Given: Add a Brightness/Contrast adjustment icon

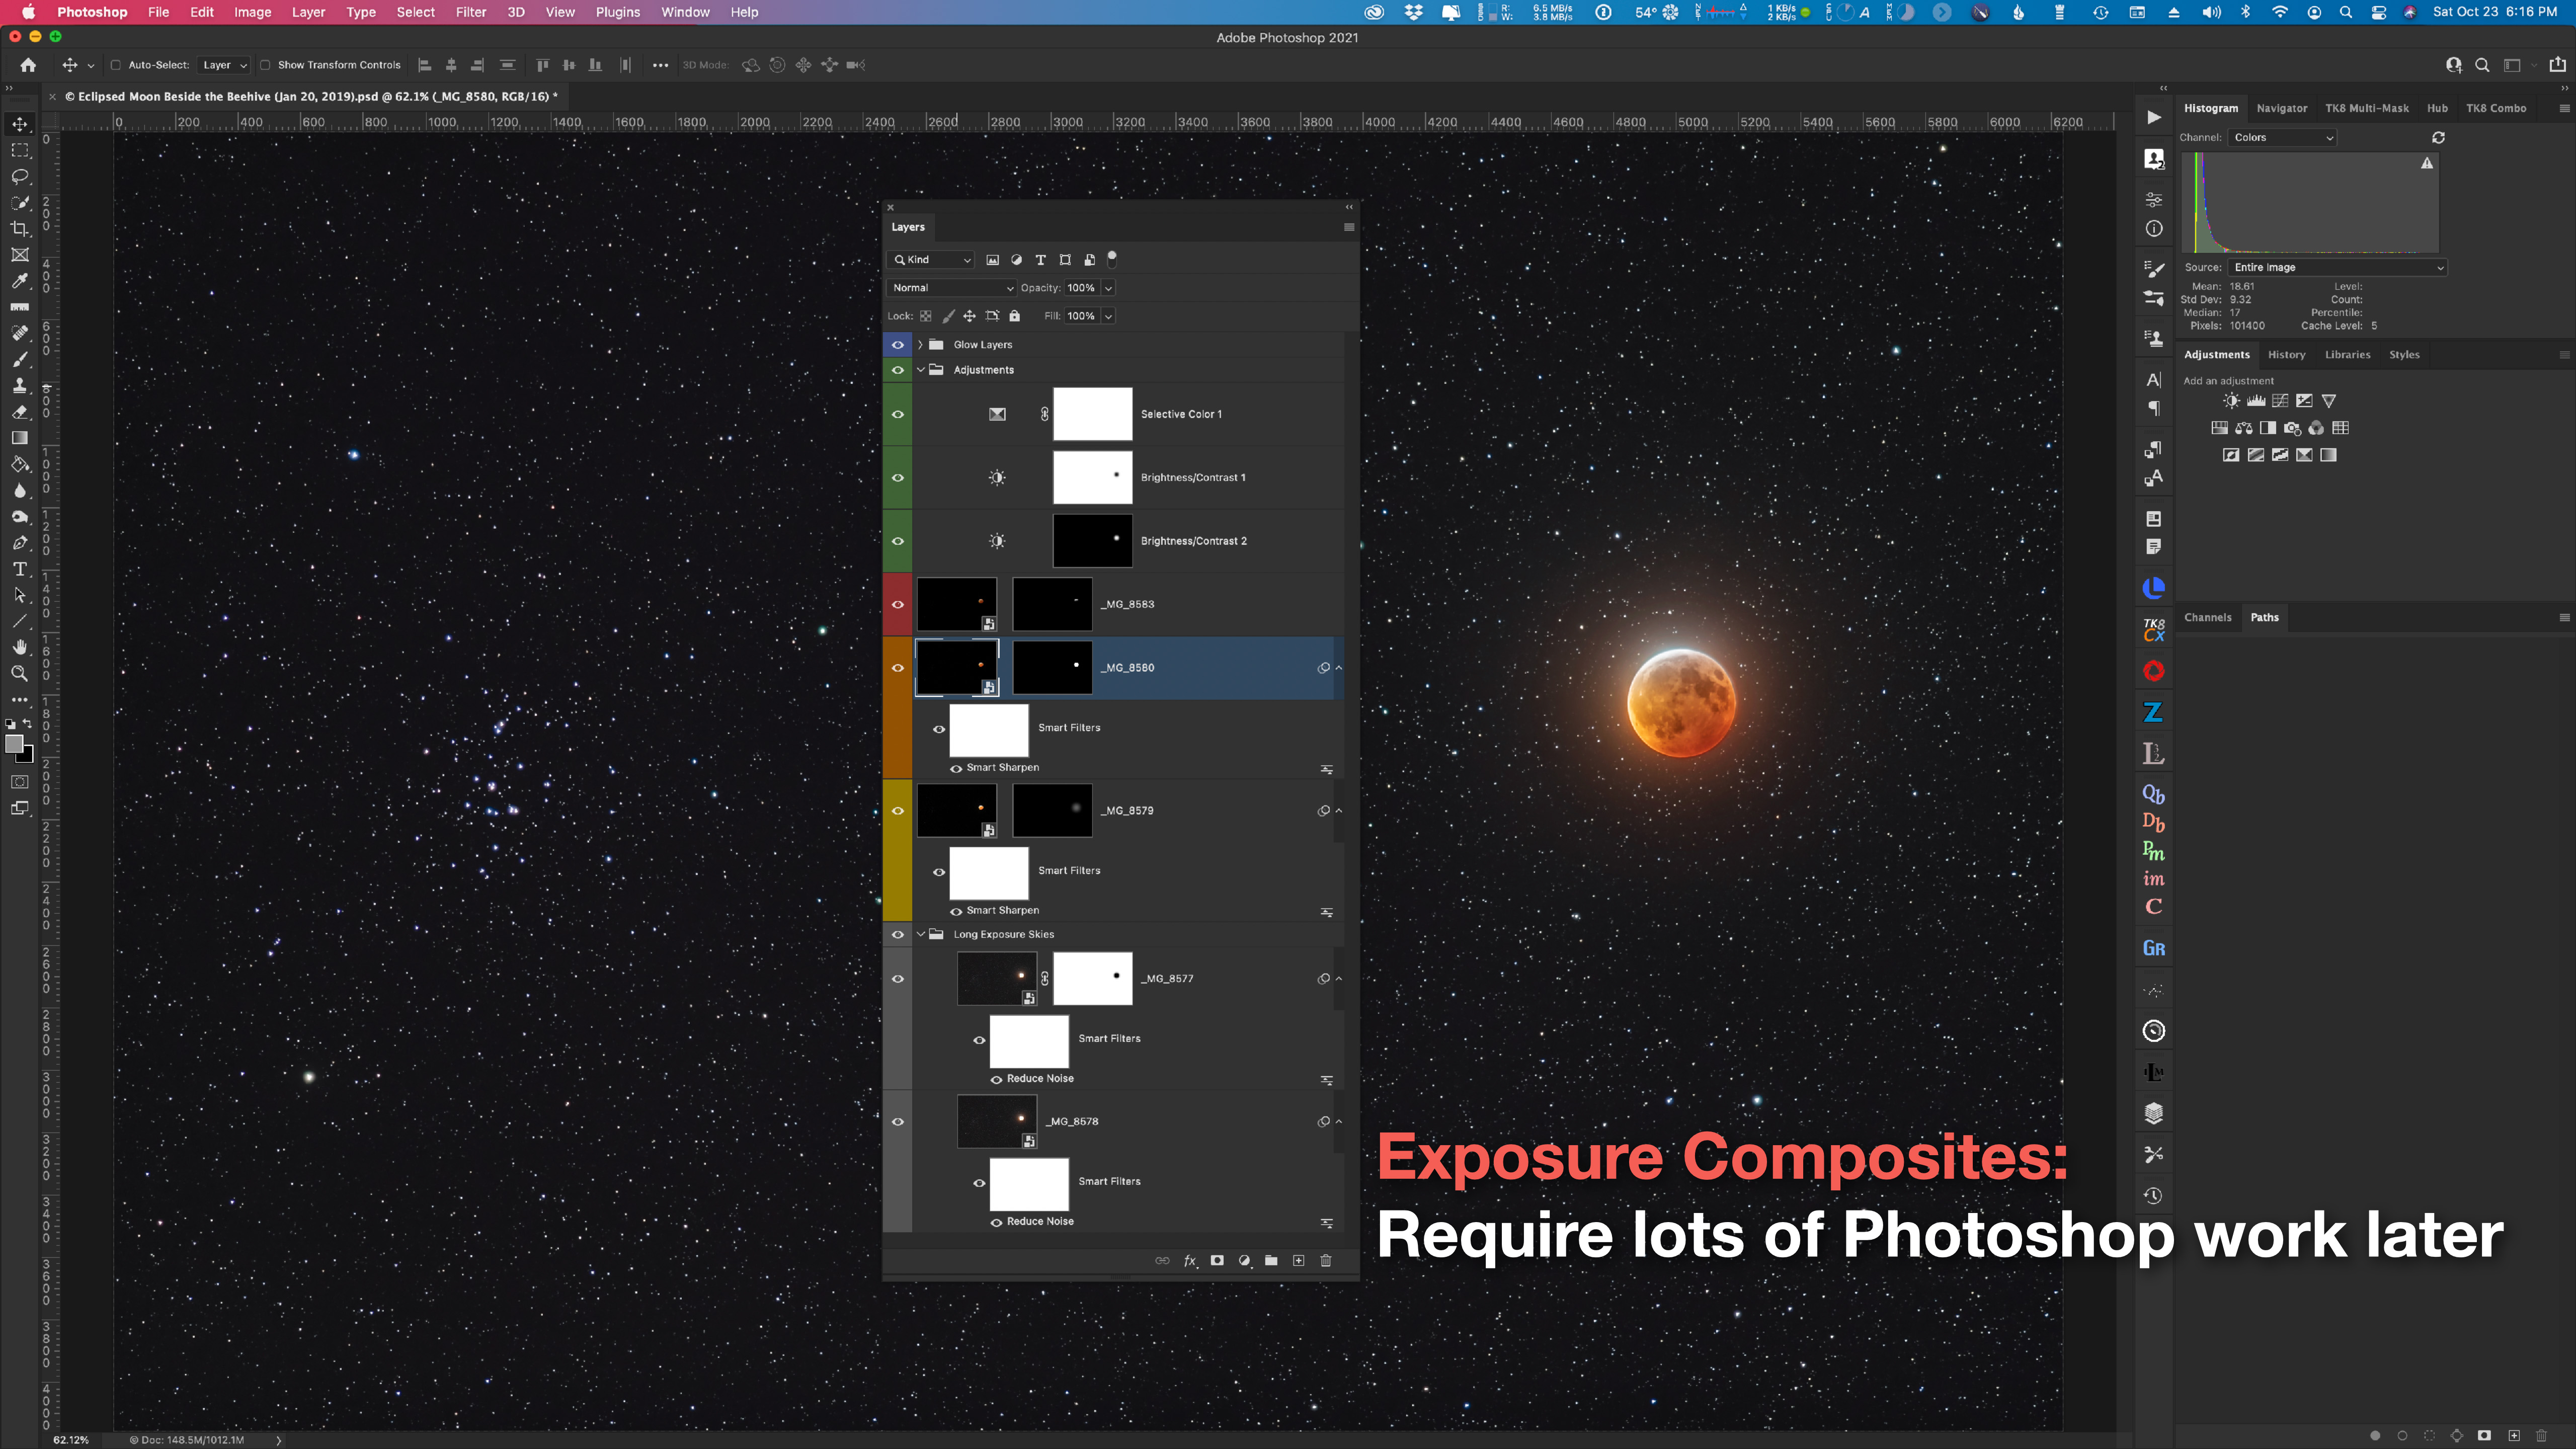Looking at the screenshot, I should coord(2231,401).
